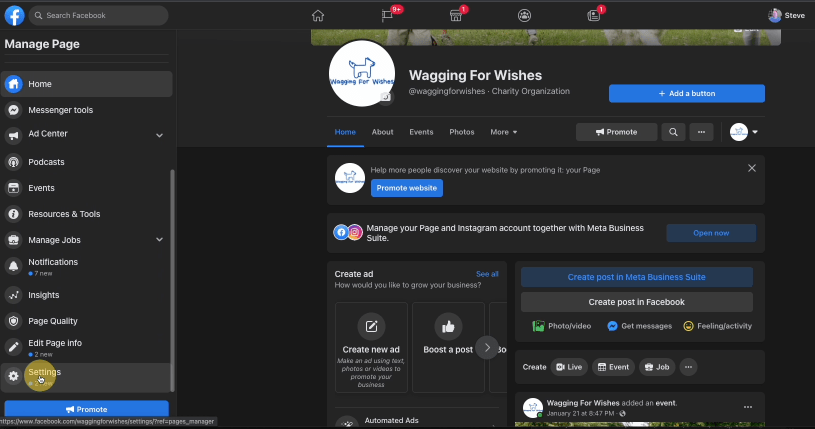Click Open now for Meta Business Suite
The image size is (815, 429).
(711, 233)
